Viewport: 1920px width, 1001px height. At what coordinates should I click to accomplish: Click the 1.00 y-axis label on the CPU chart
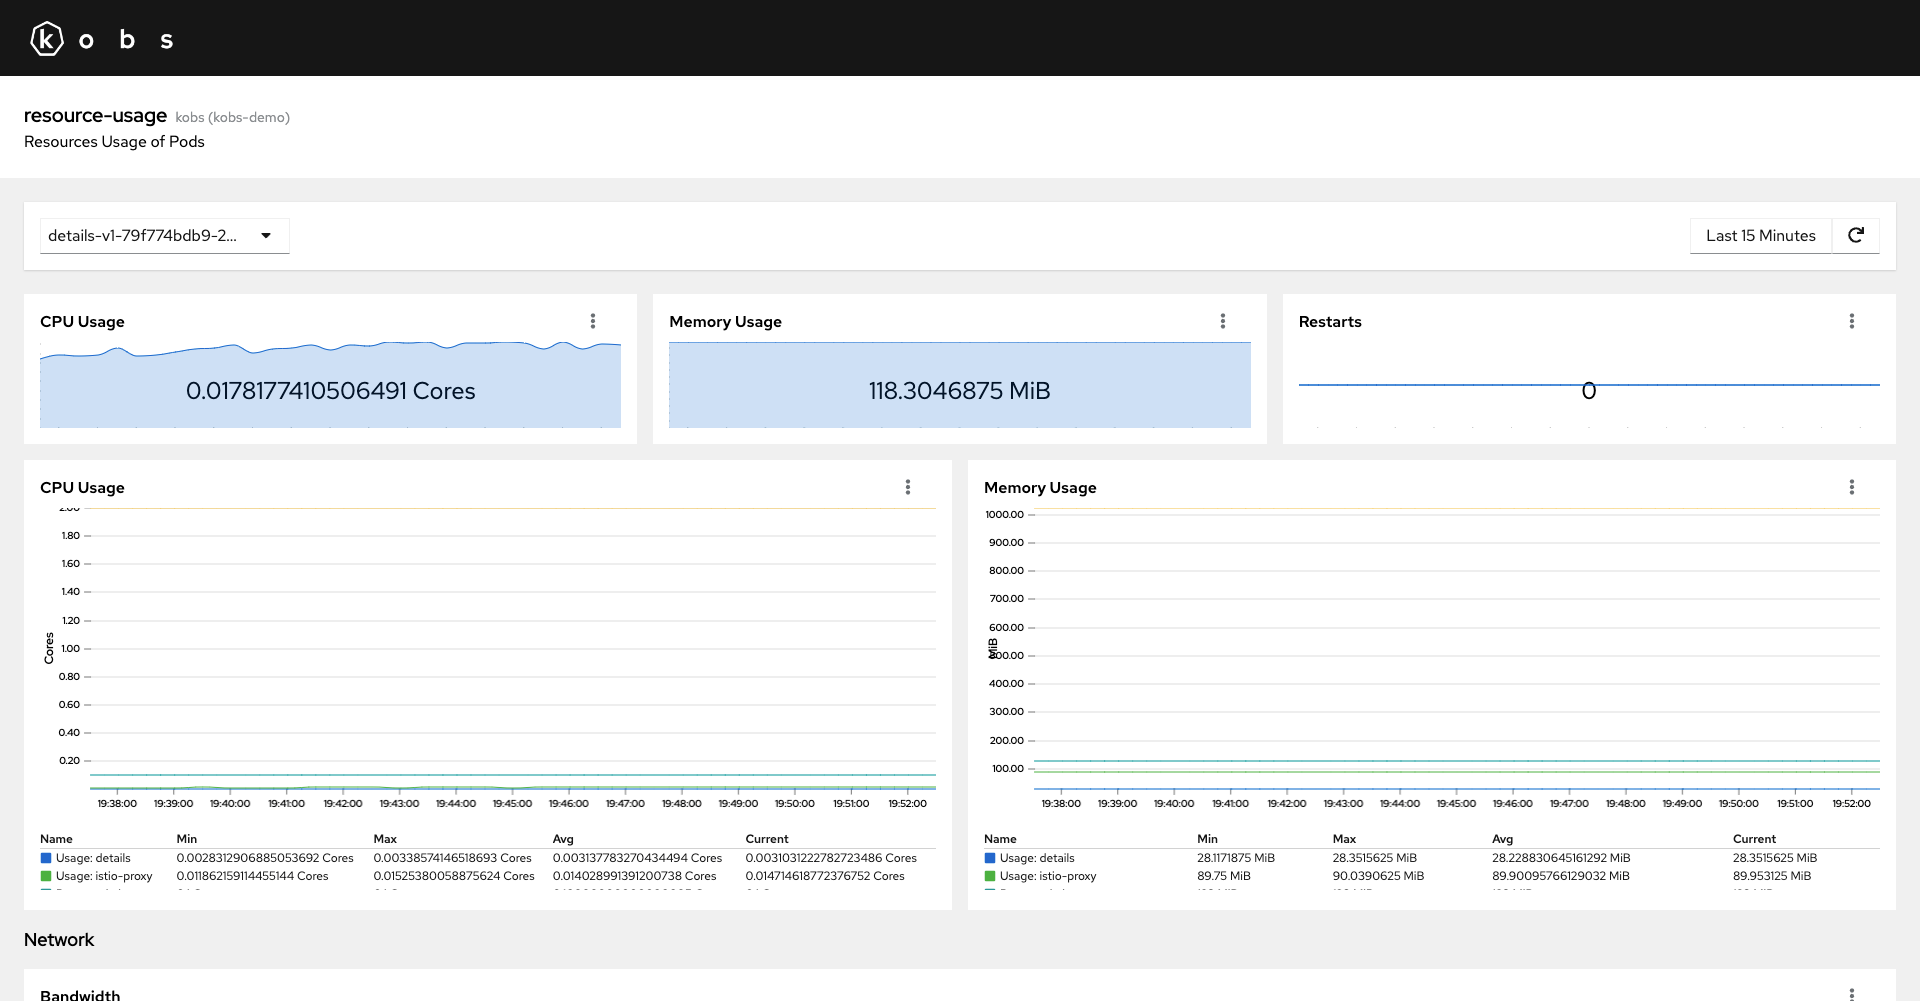pos(70,649)
